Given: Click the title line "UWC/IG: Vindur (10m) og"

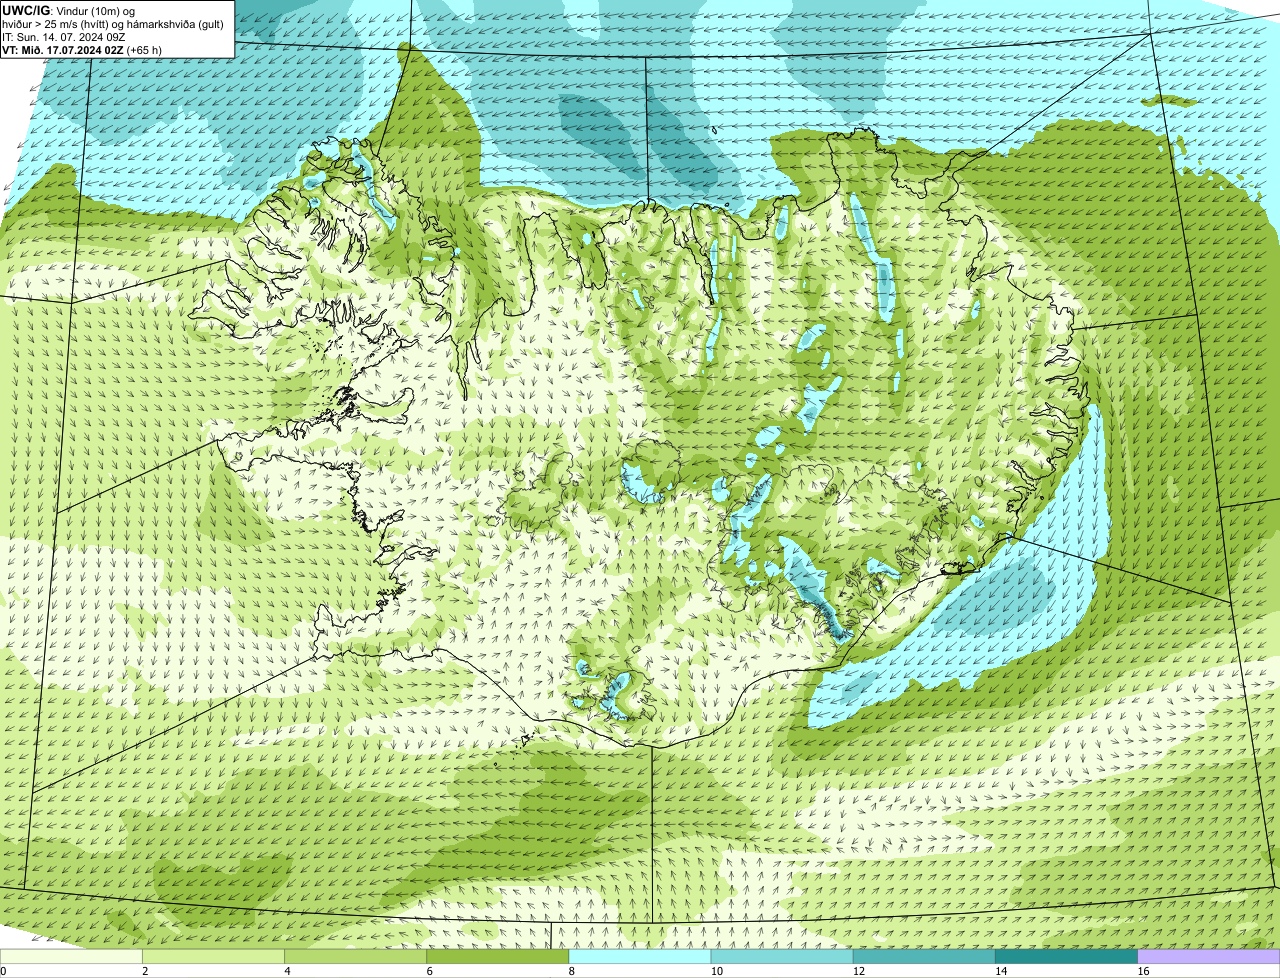Looking at the screenshot, I should (x=69, y=10).
